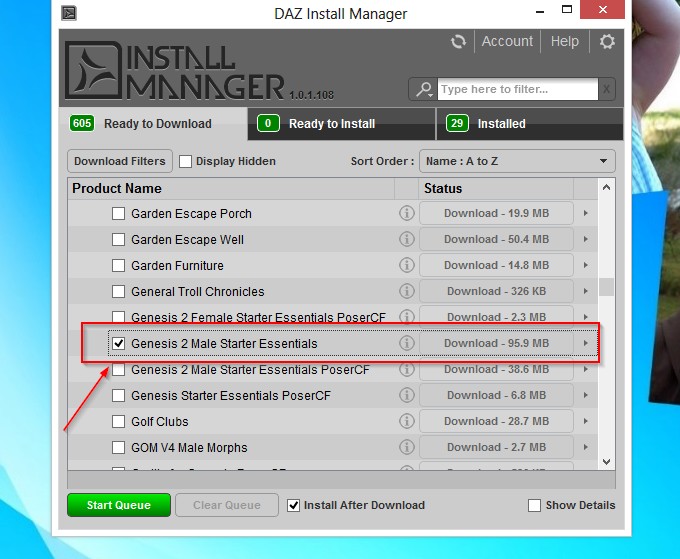The height and width of the screenshot is (559, 680).
Task: Download General Troll Chronicles 326 KB
Action: 497,291
